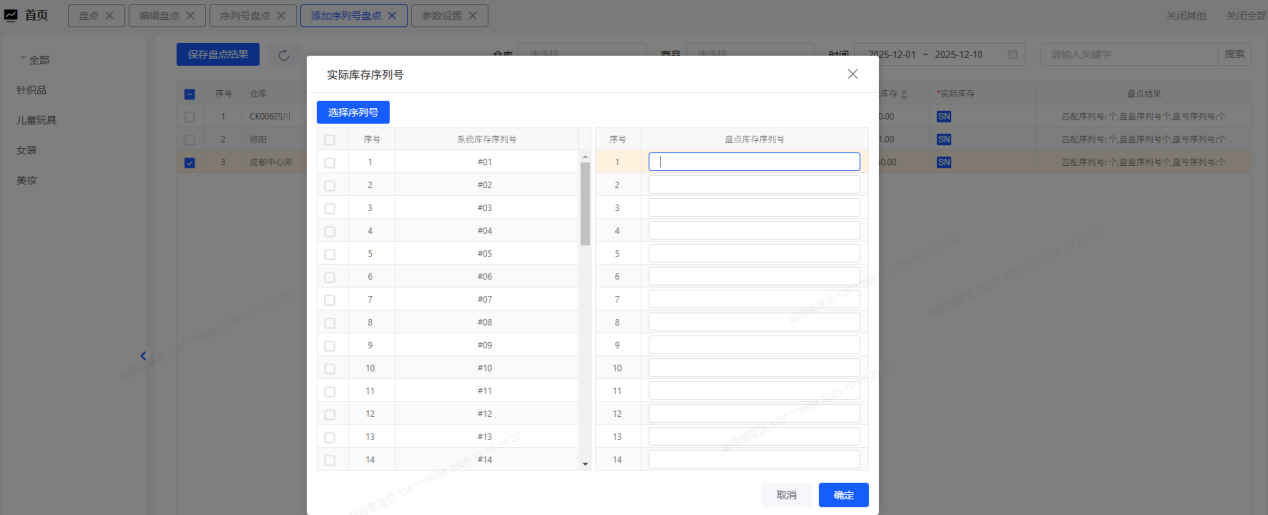Viewport: 1268px width, 515px height.
Task: Click the 盘点库存序列号 input in row 3
Action: click(754, 208)
